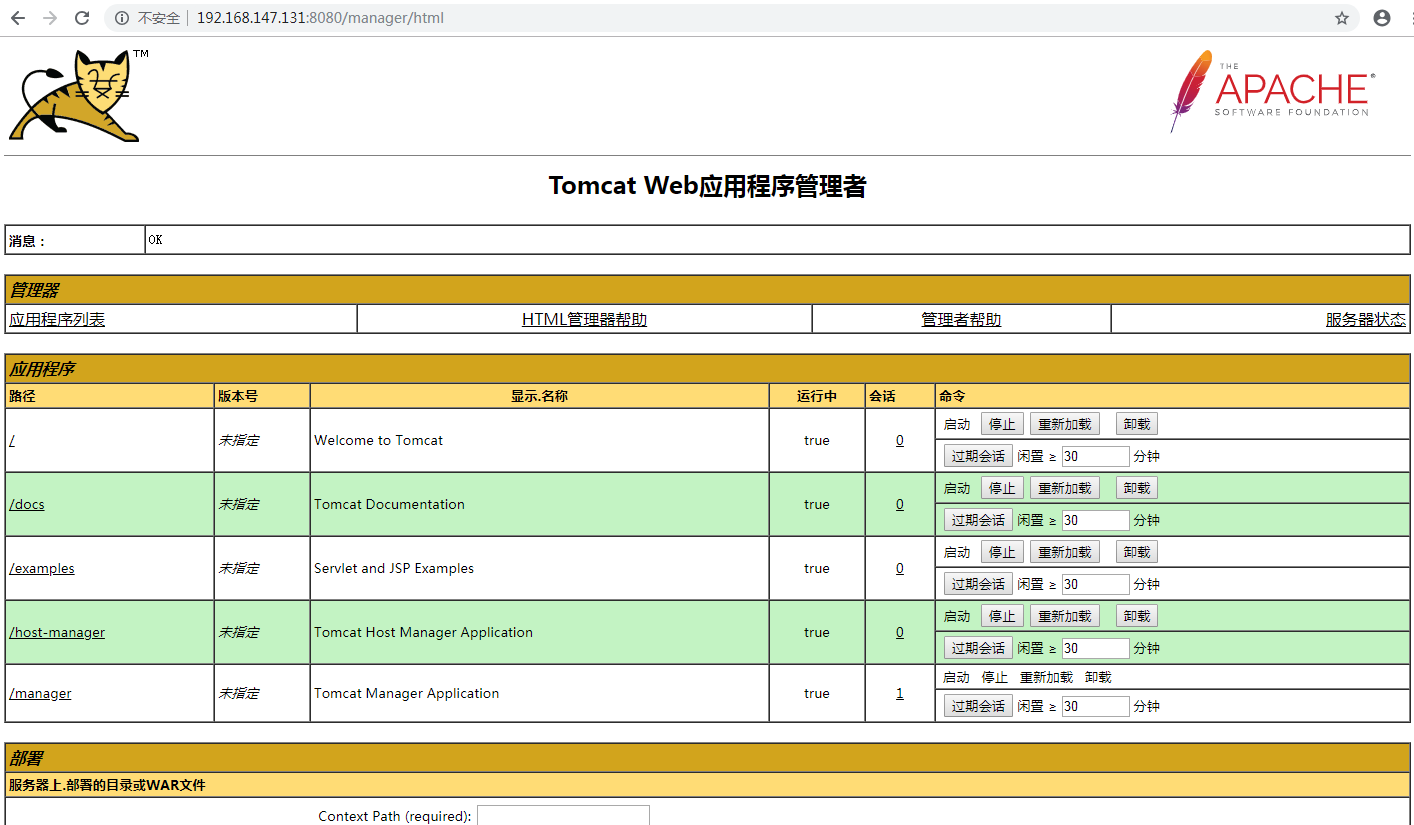
Task: Click the 'OK' message text
Action: (156, 240)
